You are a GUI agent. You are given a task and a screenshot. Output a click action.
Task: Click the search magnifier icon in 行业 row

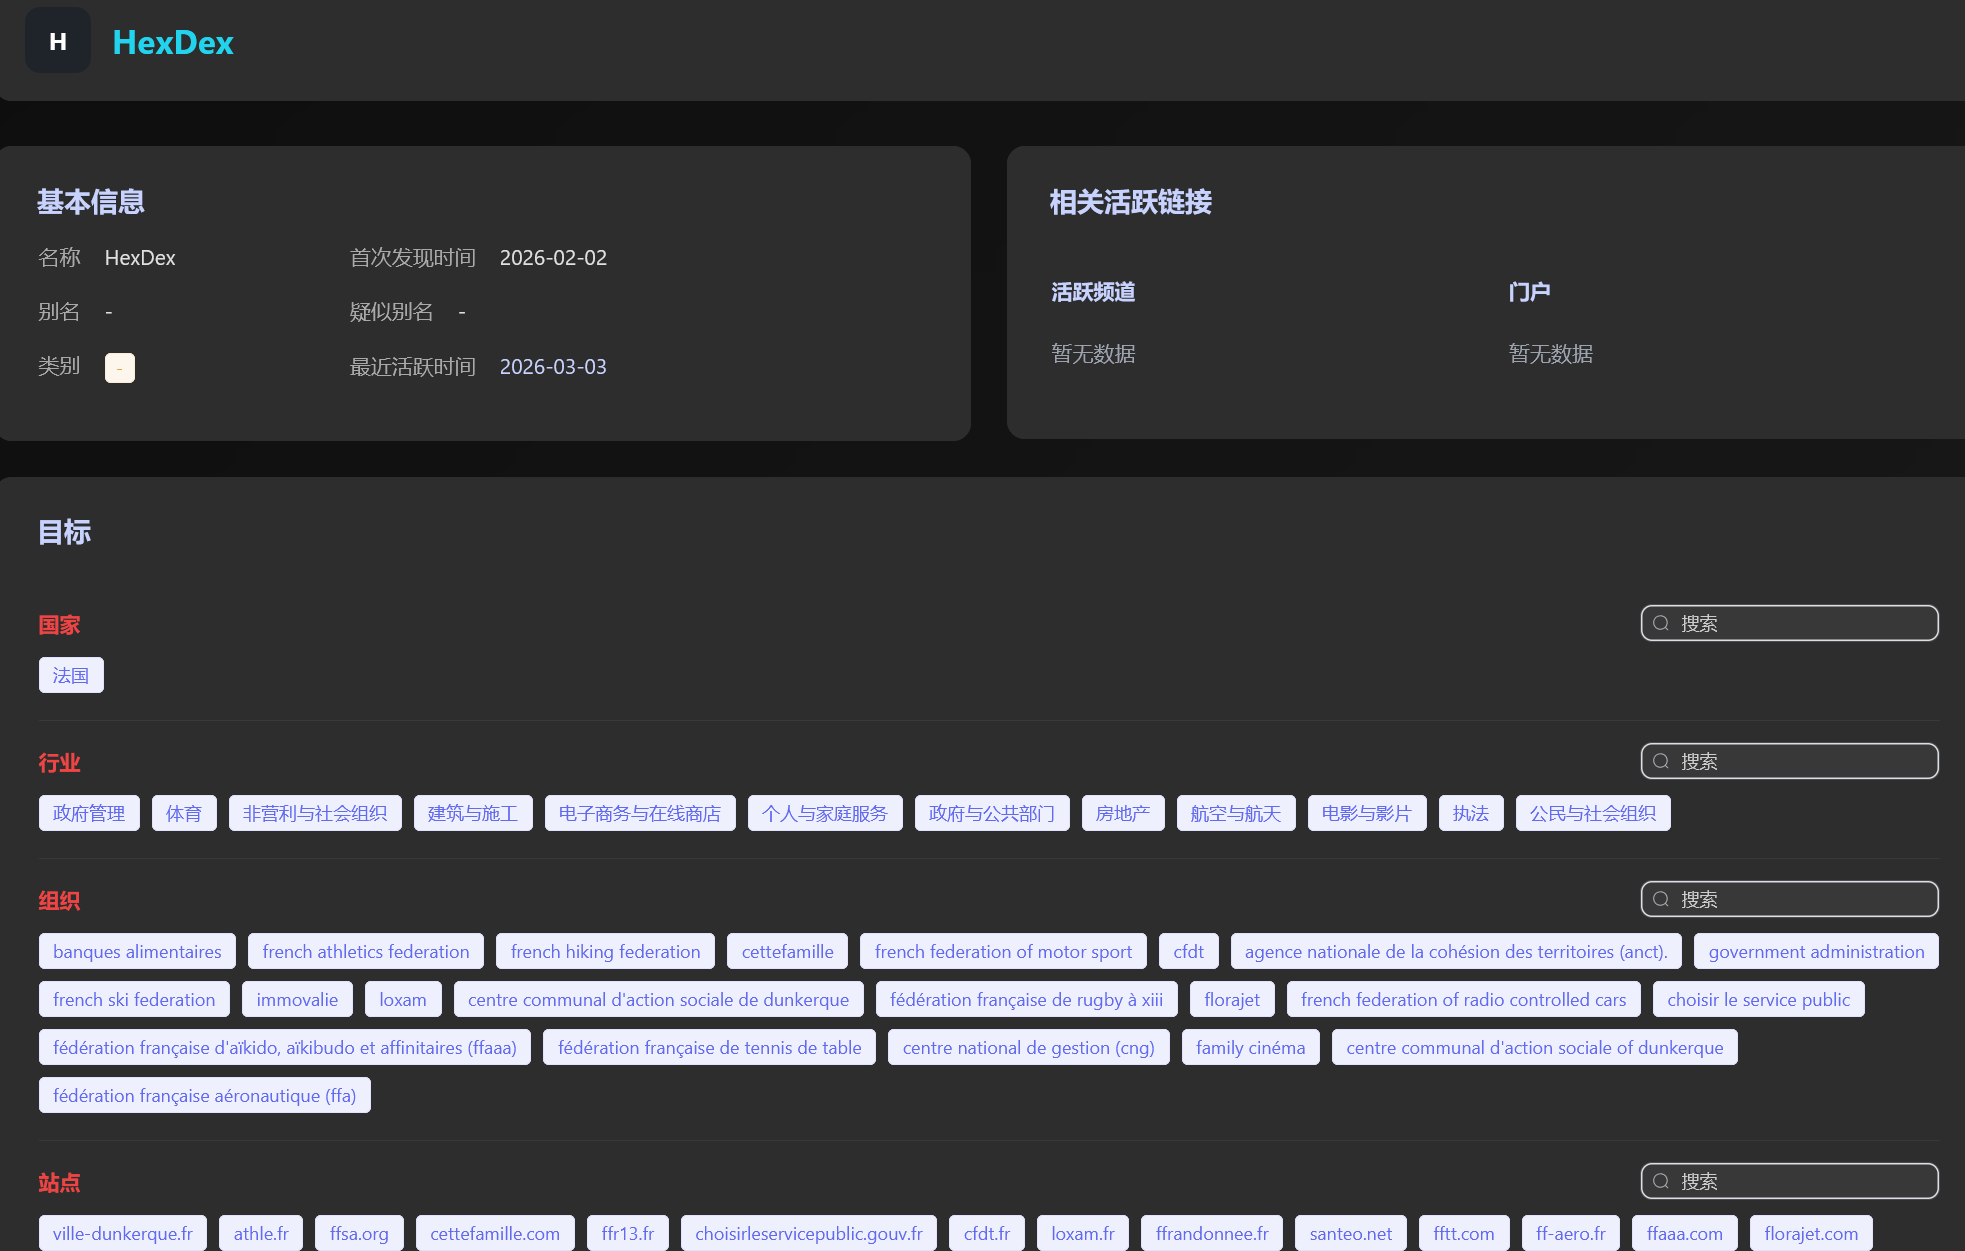pyautogui.click(x=1661, y=761)
